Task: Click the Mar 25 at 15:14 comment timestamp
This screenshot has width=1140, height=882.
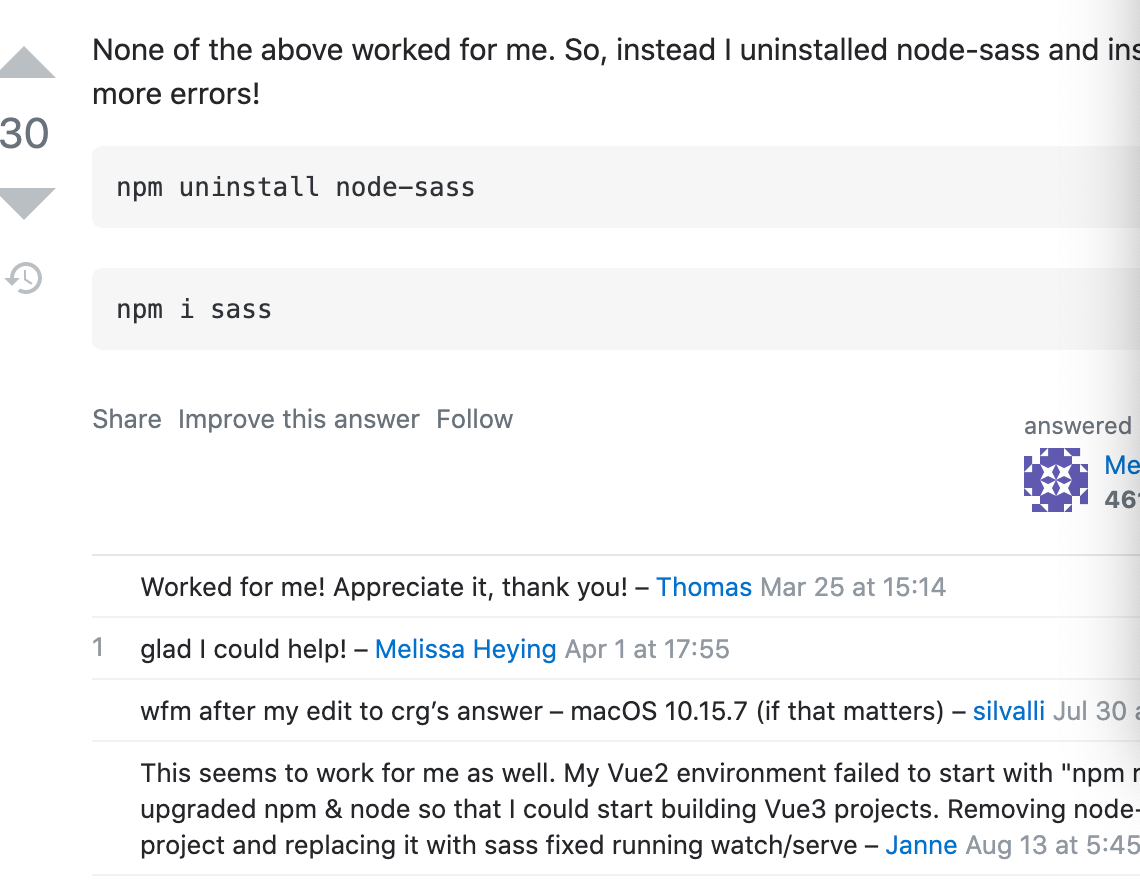Action: click(x=853, y=587)
